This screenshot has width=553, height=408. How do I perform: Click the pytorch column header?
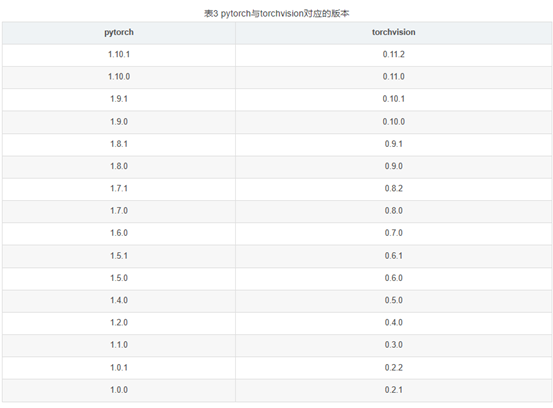tap(119, 32)
